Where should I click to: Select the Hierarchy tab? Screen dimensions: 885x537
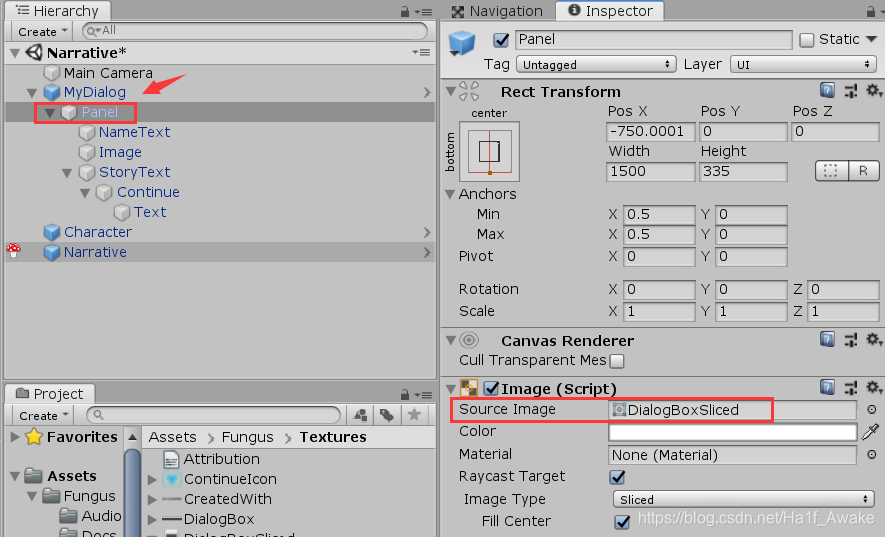tap(58, 11)
